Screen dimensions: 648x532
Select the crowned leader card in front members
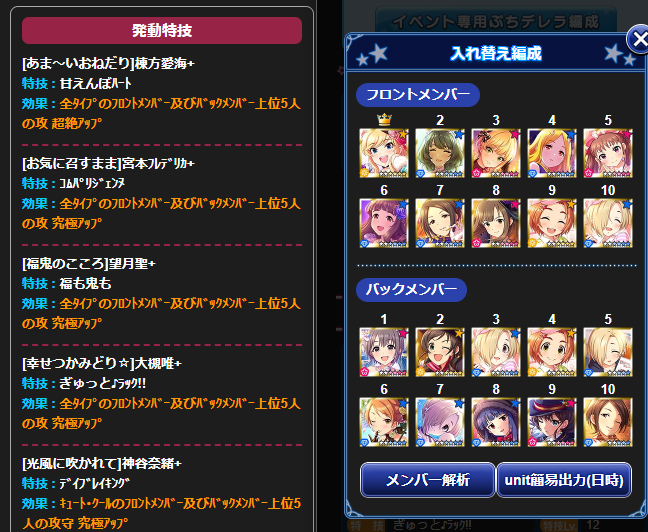[384, 153]
